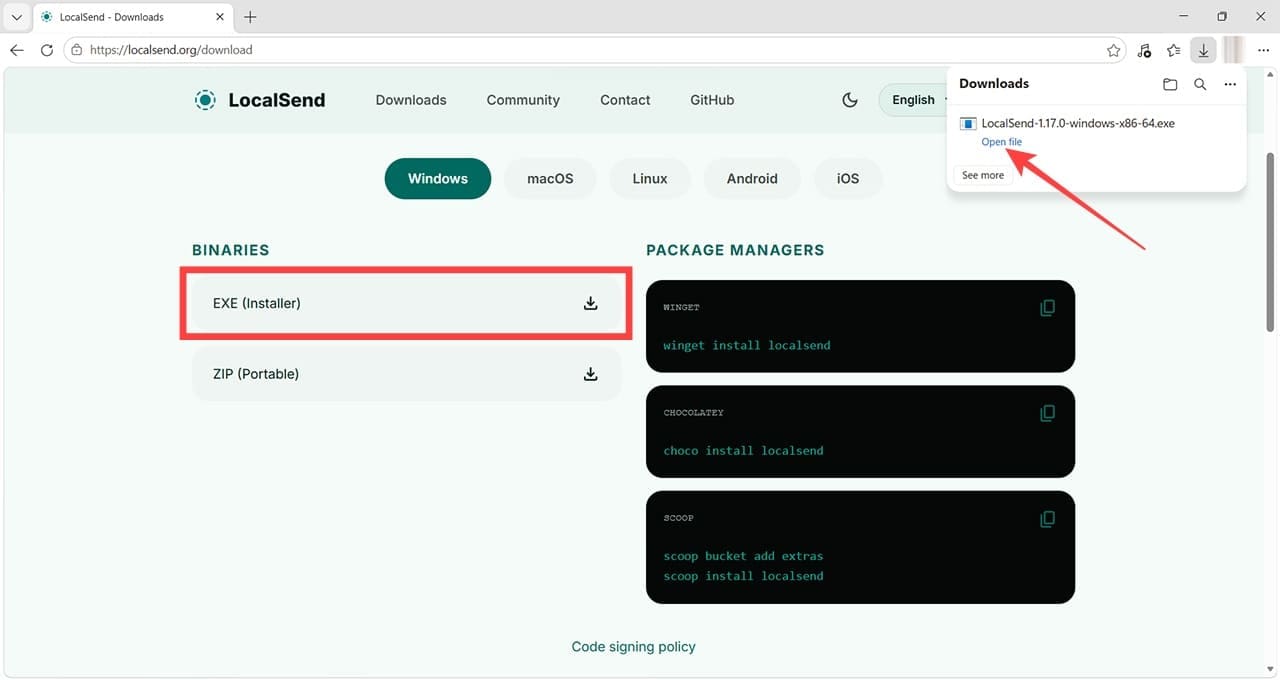This screenshot has height=680, width=1280.
Task: Click See more in Downloads panel
Action: click(983, 175)
